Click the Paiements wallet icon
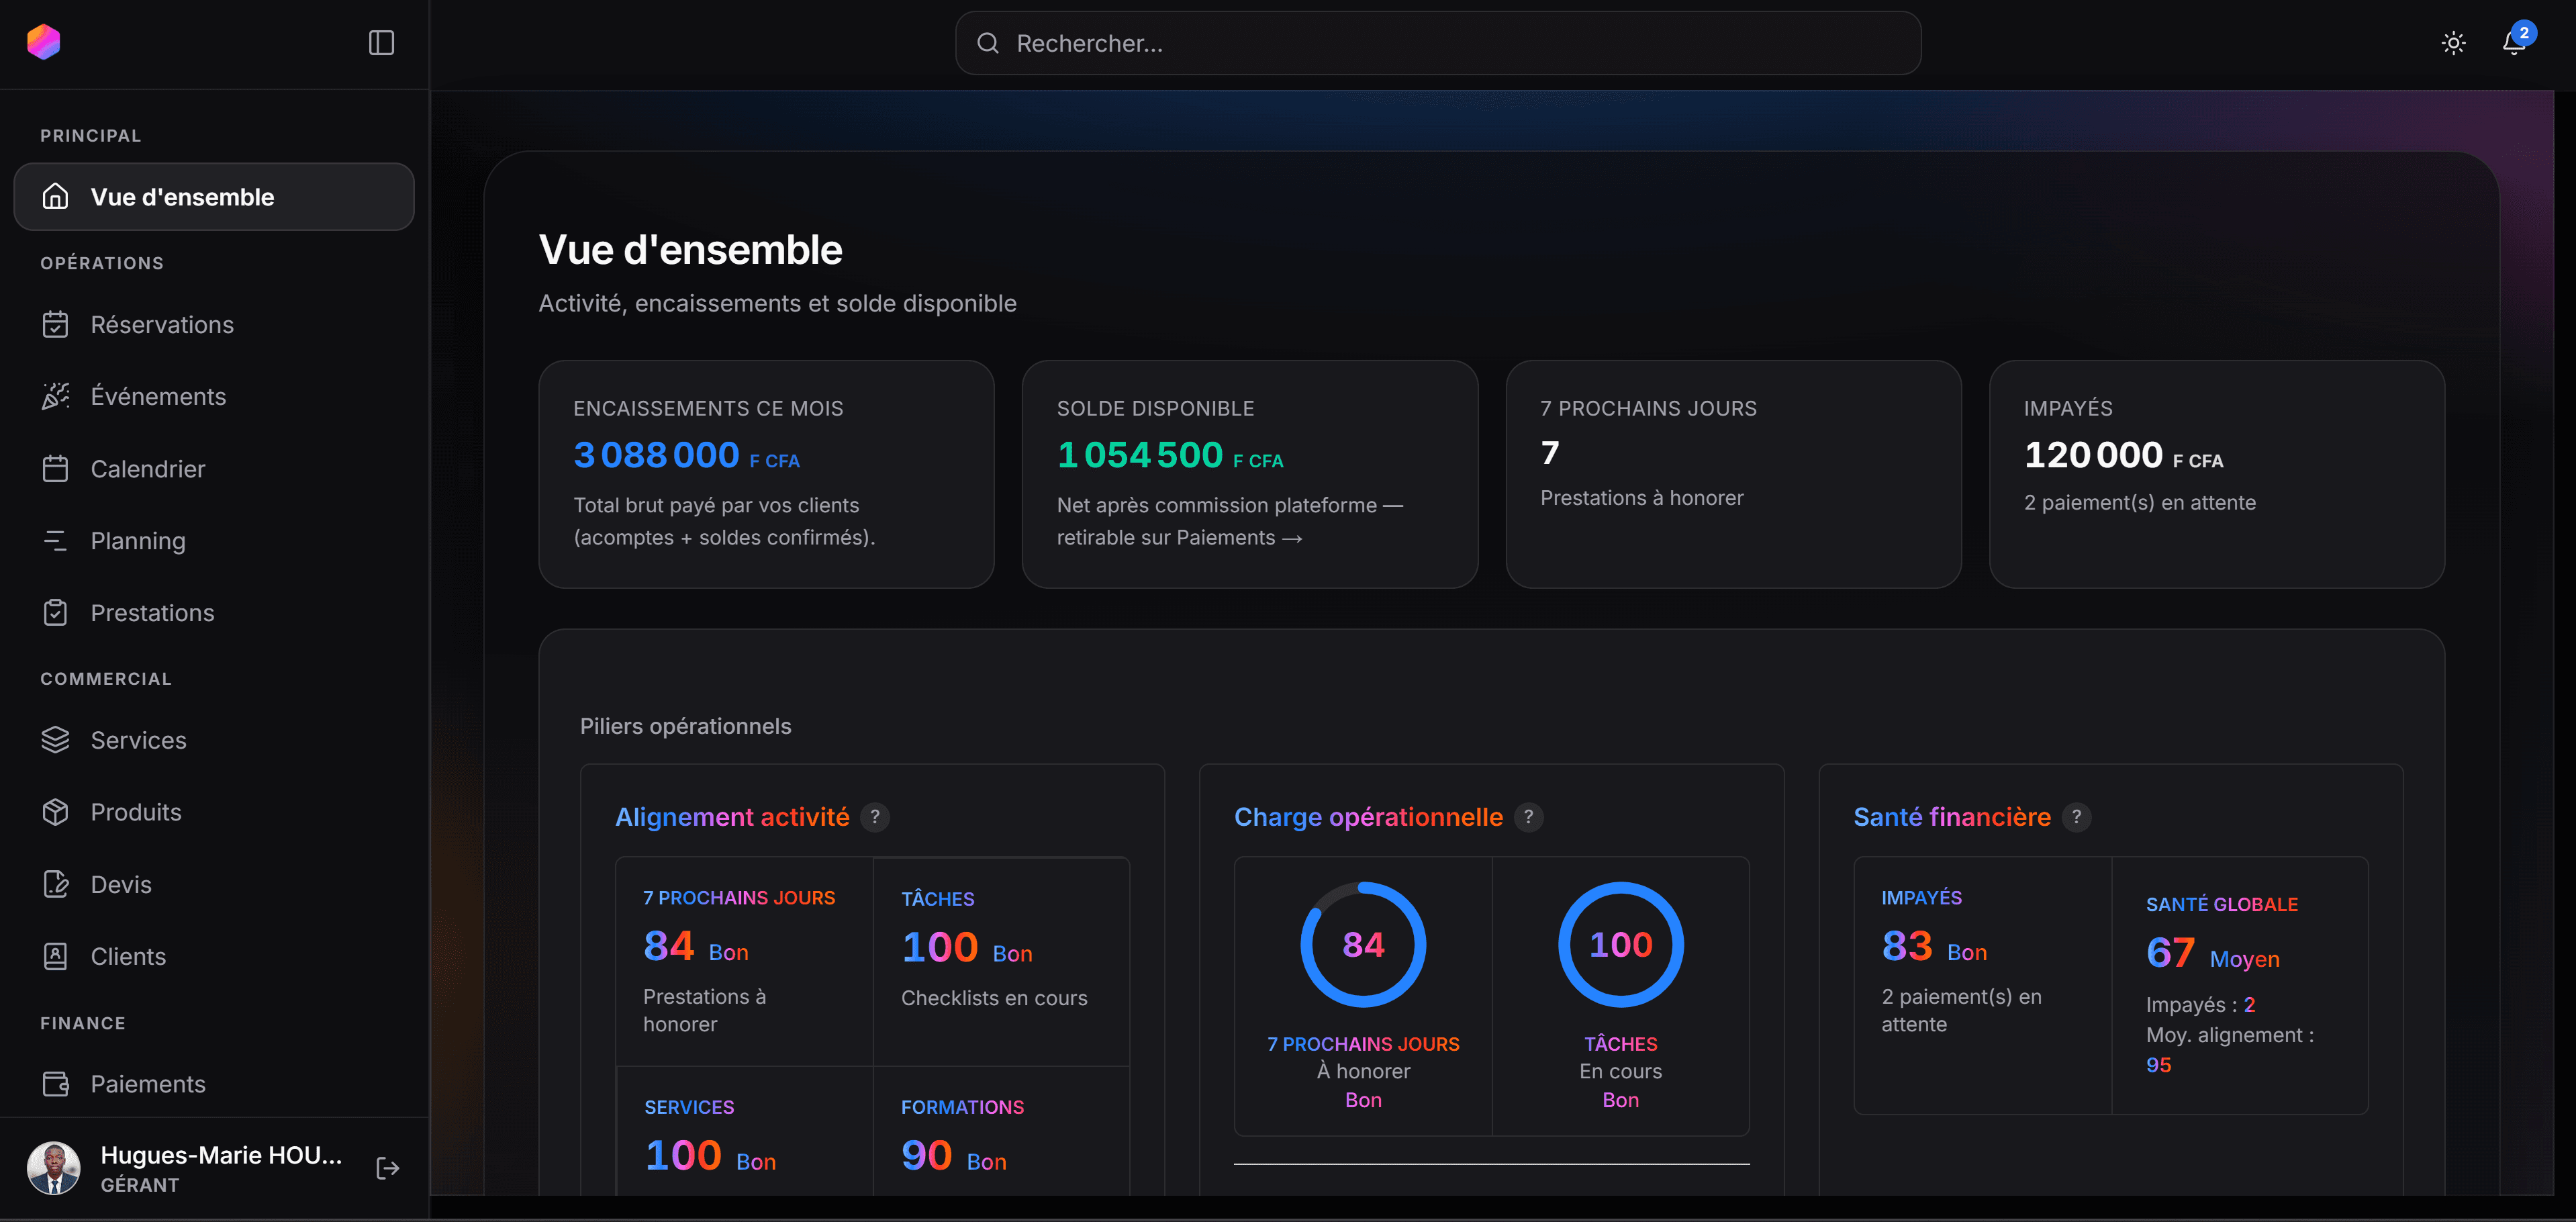 point(56,1084)
